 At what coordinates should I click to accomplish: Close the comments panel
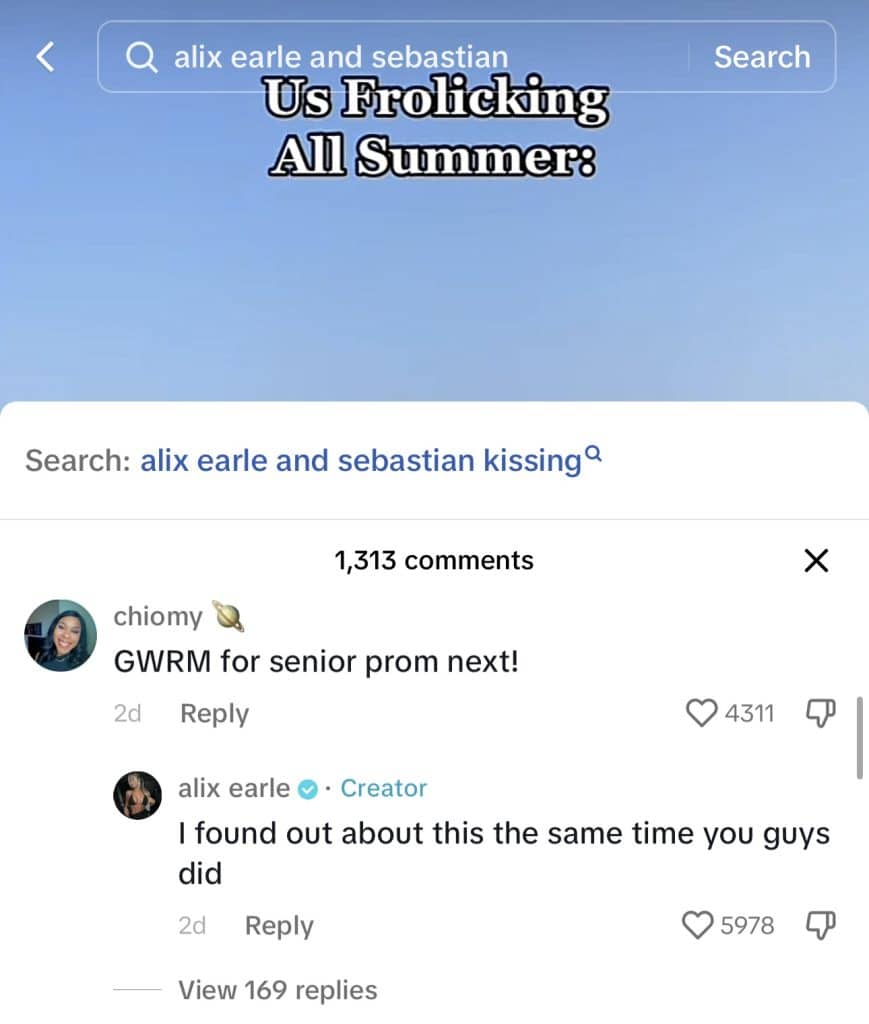(x=816, y=560)
